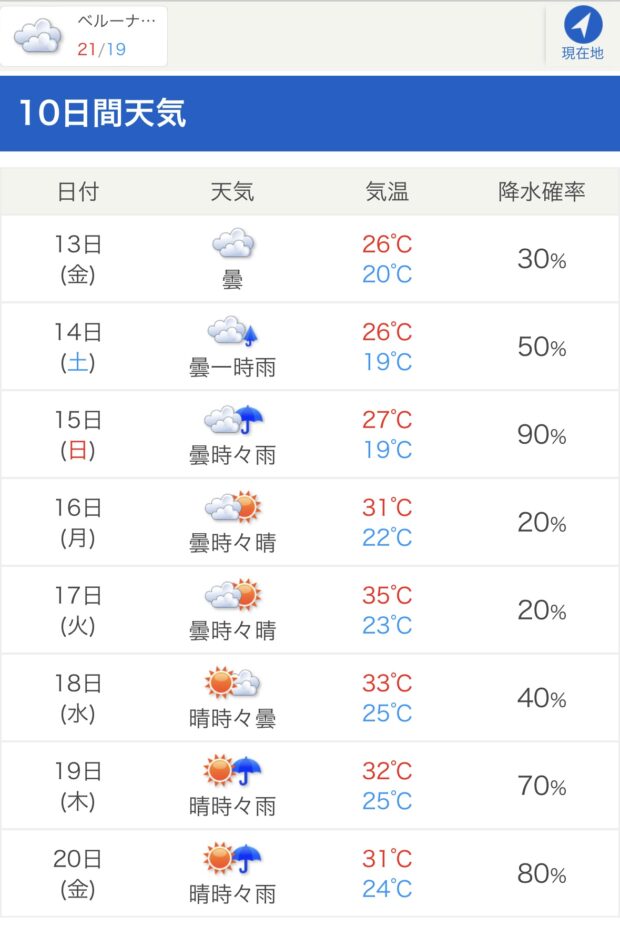Open the ベルーナ location weather card
620x927 pixels.
pyautogui.click(x=84, y=36)
